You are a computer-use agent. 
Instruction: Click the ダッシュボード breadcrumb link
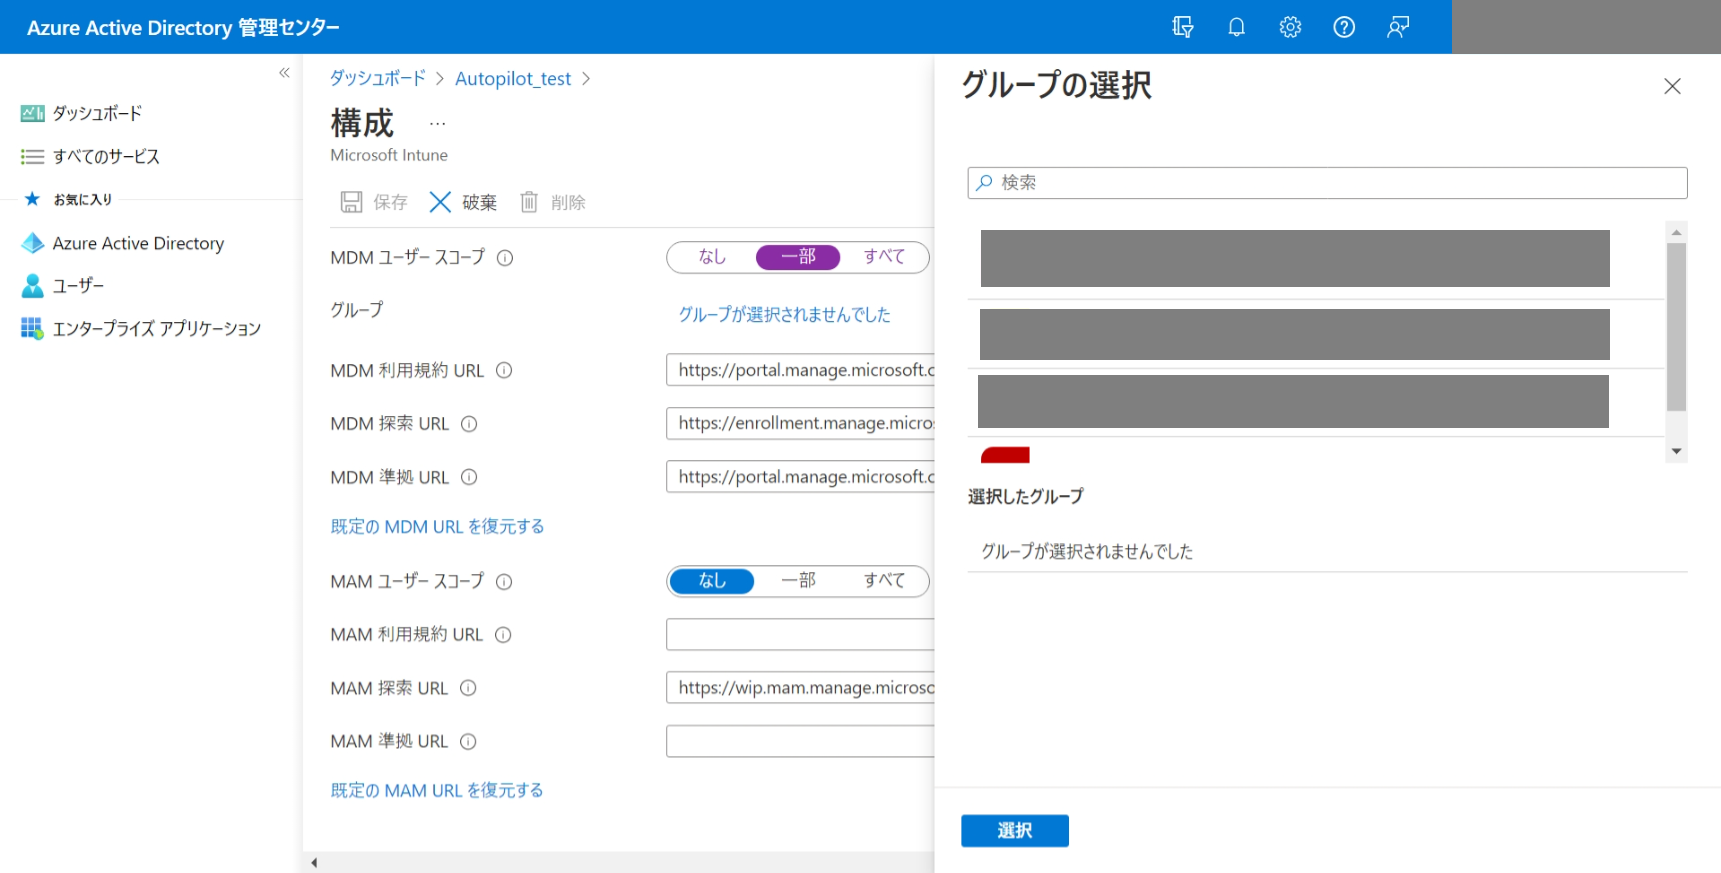click(x=378, y=78)
